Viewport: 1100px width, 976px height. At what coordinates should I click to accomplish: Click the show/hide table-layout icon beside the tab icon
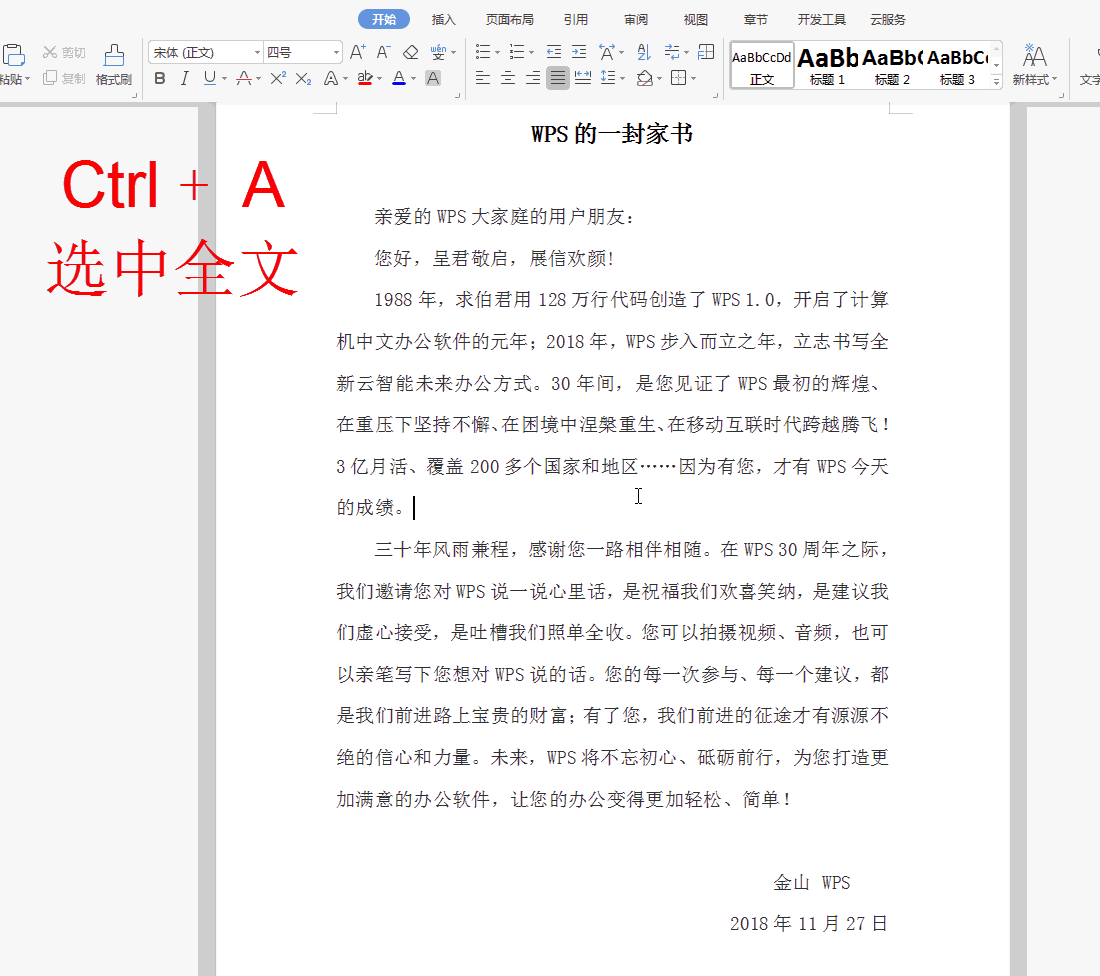pos(706,52)
